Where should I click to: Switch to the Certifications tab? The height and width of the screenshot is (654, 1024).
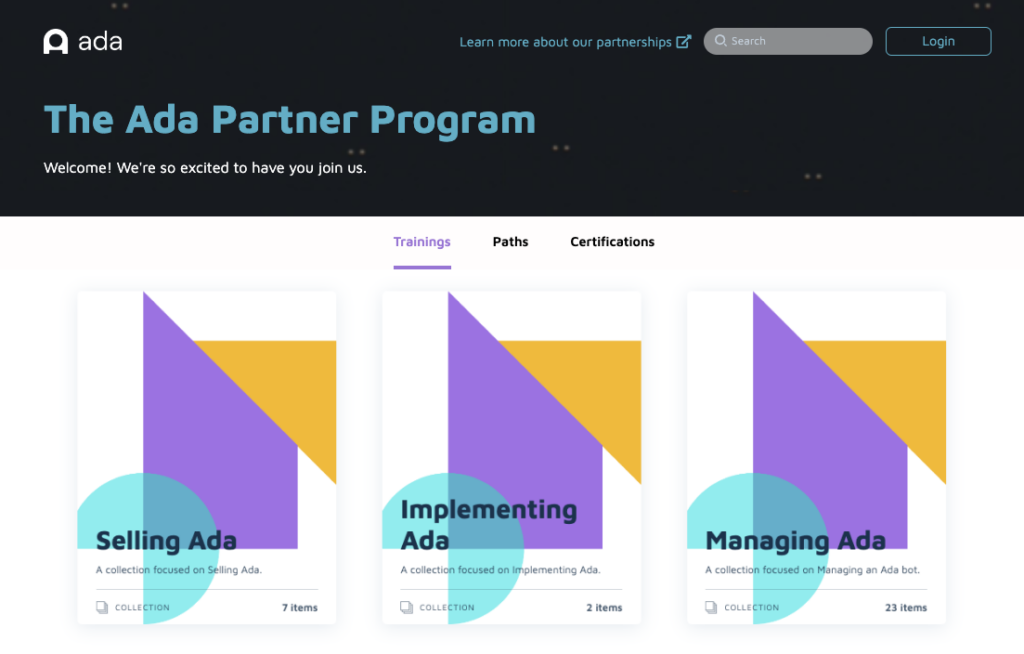point(612,242)
